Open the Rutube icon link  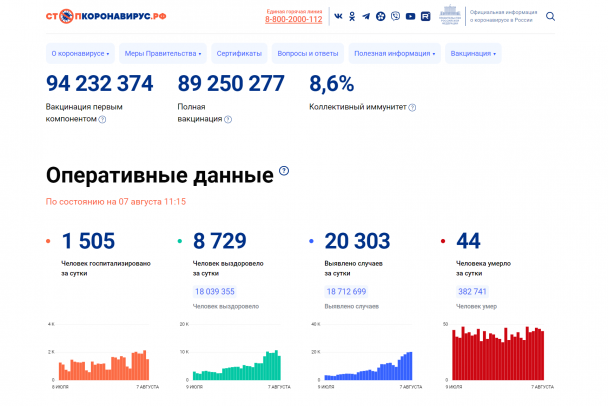click(425, 16)
